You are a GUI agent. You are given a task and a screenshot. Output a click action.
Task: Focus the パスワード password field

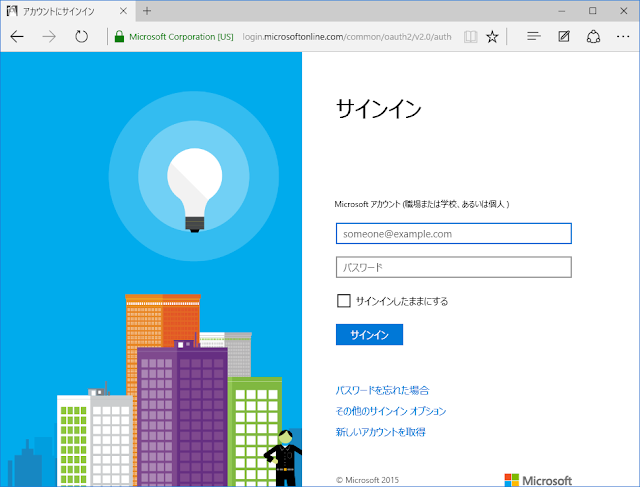pyautogui.click(x=453, y=267)
